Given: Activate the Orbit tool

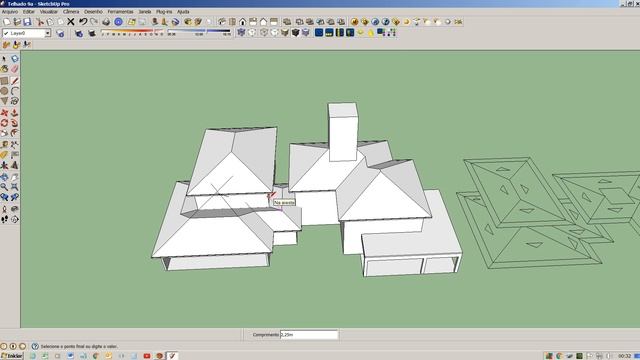Looking at the screenshot, I should pos(4,177).
